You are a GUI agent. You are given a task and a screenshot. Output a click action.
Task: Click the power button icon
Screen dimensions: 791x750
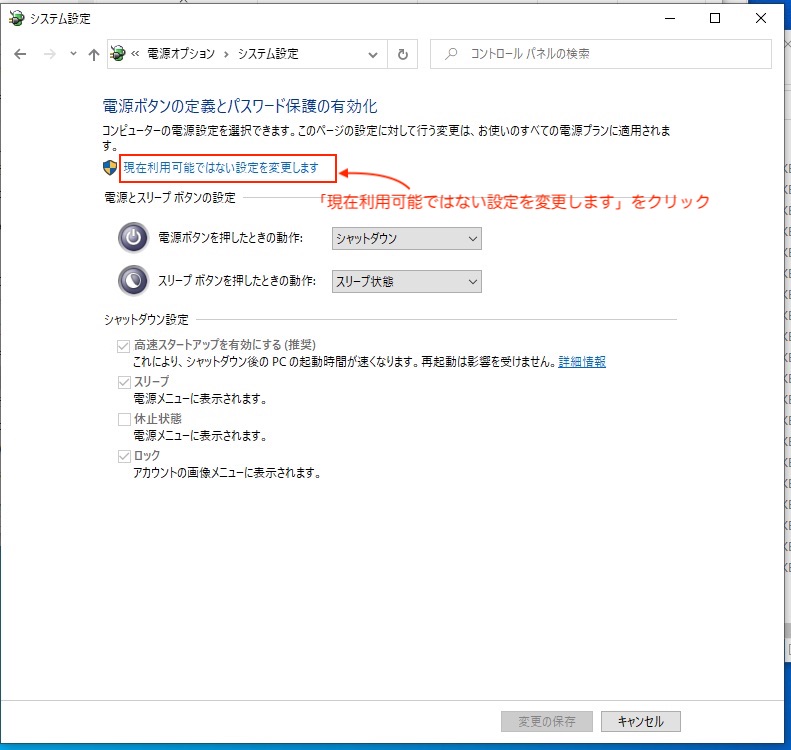point(133,237)
